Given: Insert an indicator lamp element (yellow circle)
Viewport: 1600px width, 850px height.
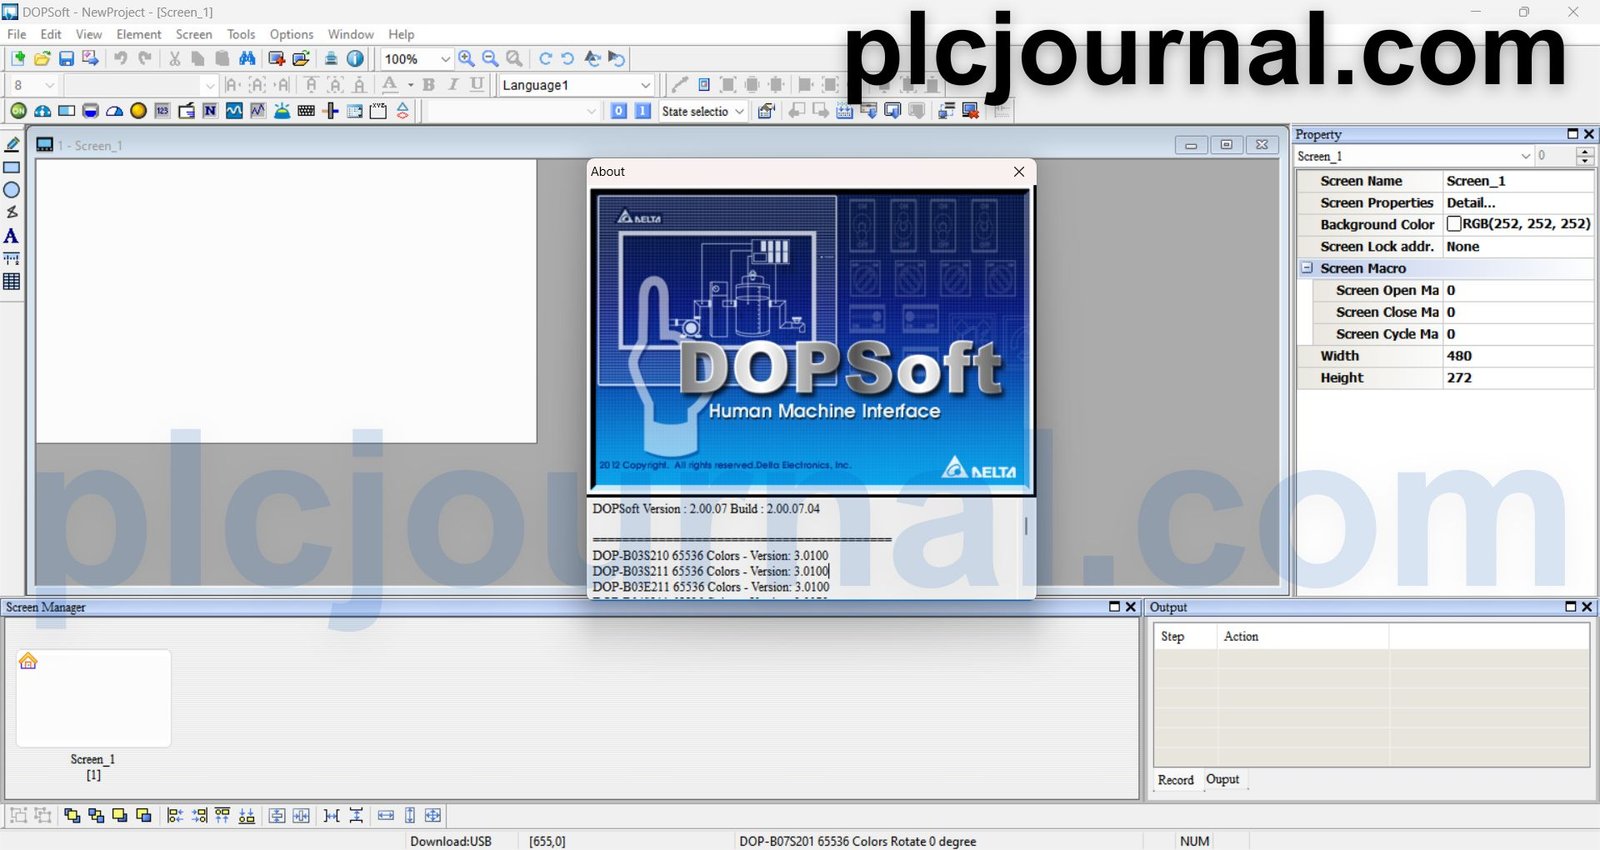Looking at the screenshot, I should click(138, 111).
